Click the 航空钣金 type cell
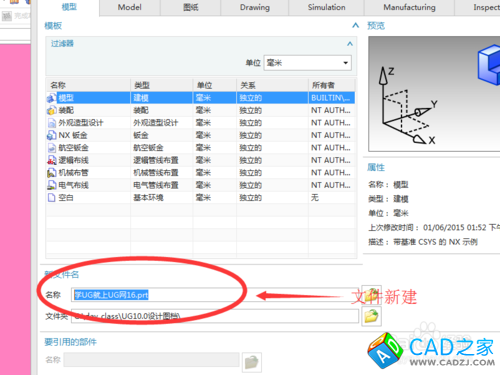The height and width of the screenshot is (375, 500). click(x=162, y=148)
